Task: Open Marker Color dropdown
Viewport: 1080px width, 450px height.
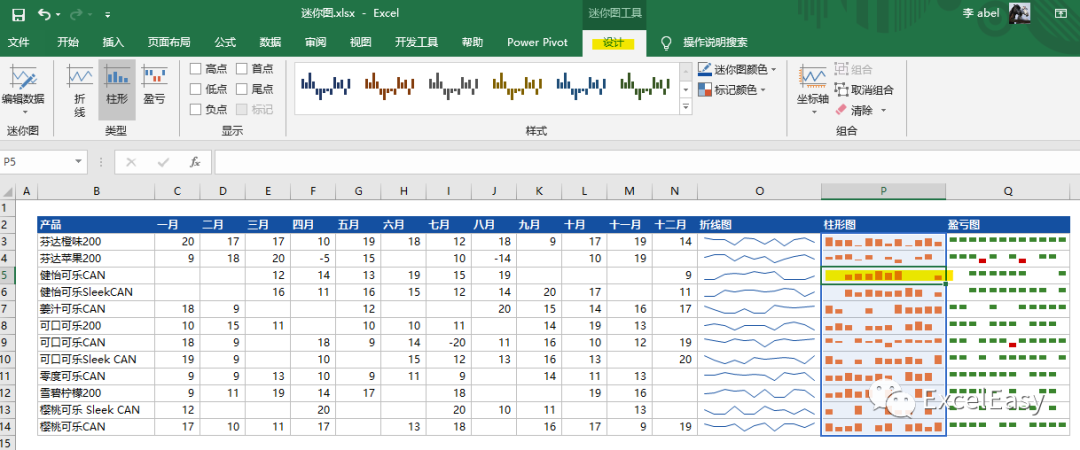Action: (x=731, y=90)
